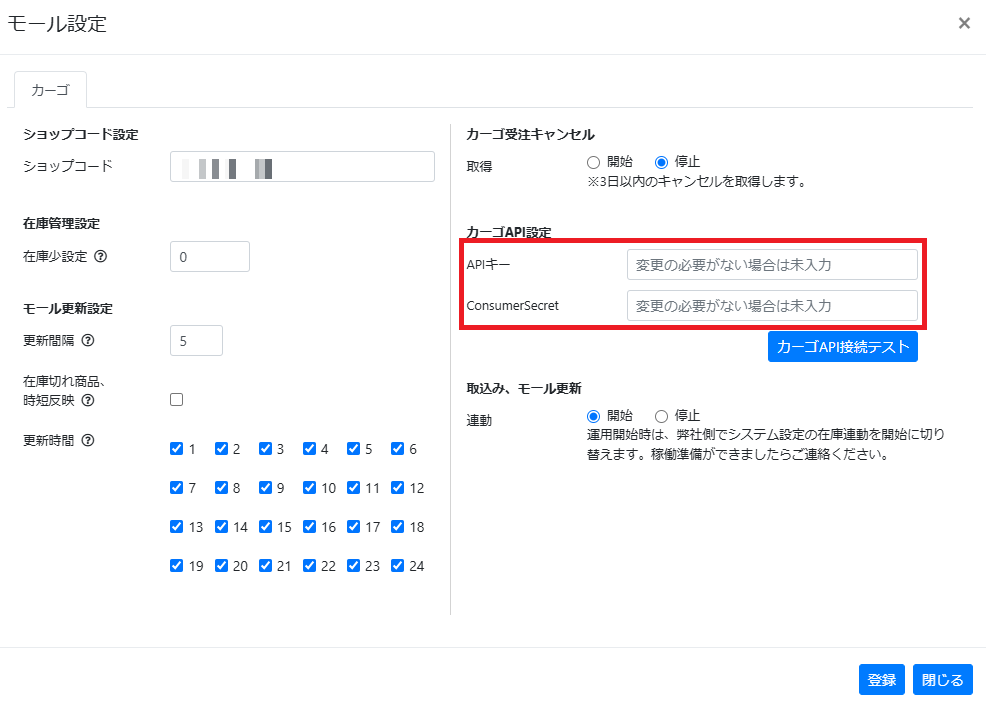The width and height of the screenshot is (986, 707).
Task: Uncheck update hour 3 checkbox
Action: 265,448
